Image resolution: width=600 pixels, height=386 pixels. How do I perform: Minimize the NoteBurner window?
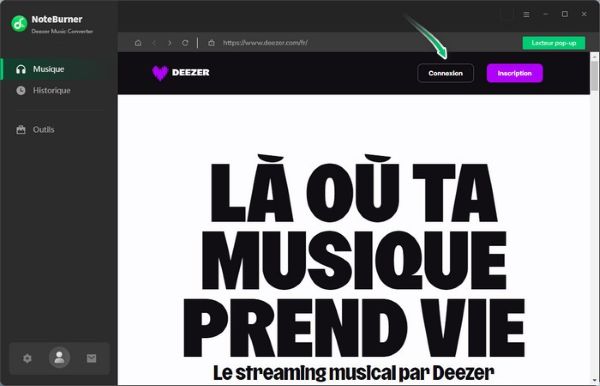(x=546, y=14)
